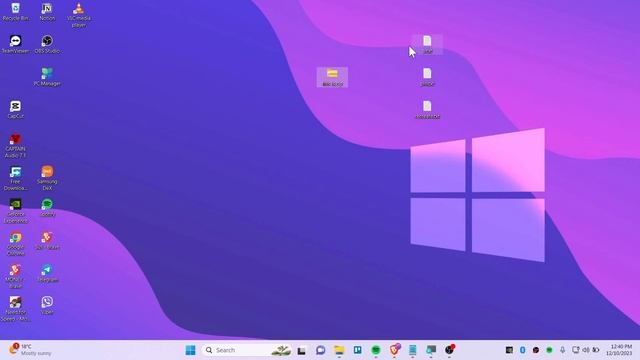Click the battery tray icon
Screen dimensions: 640x360
pos(596,350)
